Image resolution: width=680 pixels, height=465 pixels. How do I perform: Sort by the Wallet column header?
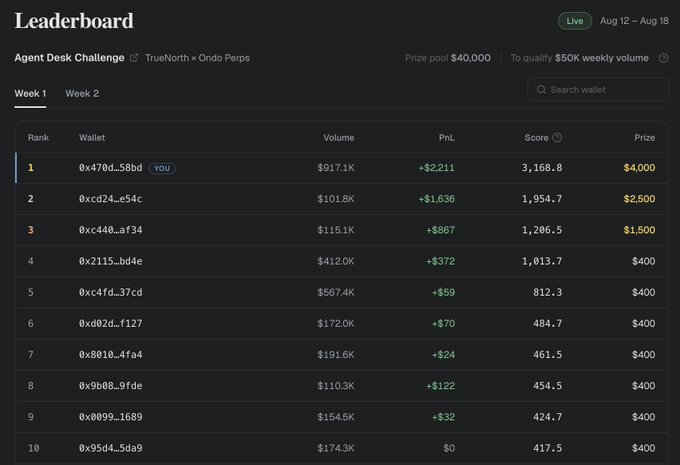92,138
